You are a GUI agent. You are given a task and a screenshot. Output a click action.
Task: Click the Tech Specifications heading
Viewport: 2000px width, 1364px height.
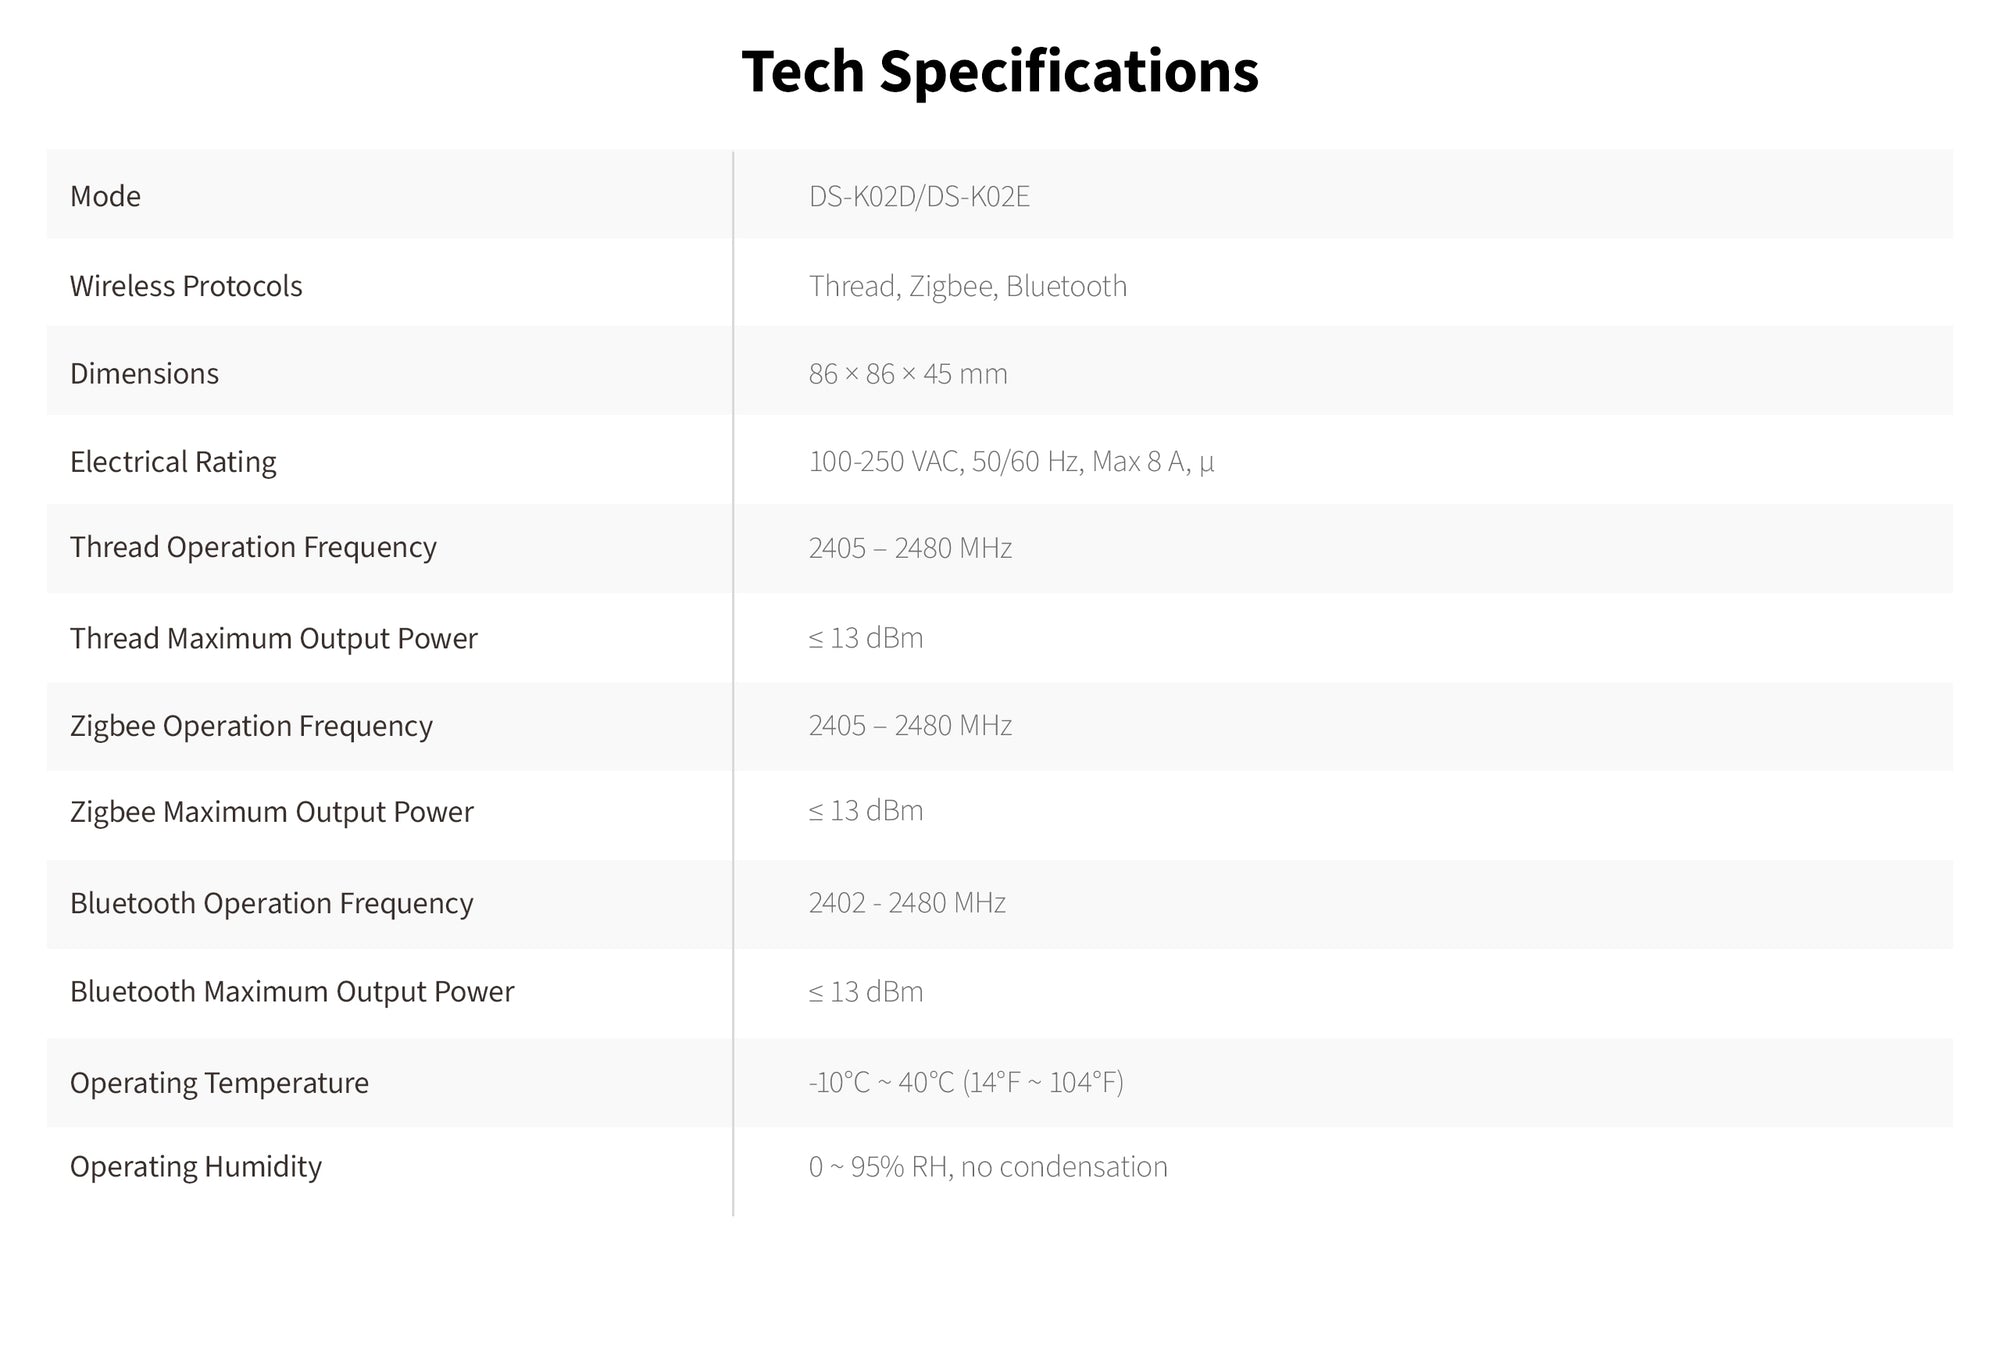1000,72
